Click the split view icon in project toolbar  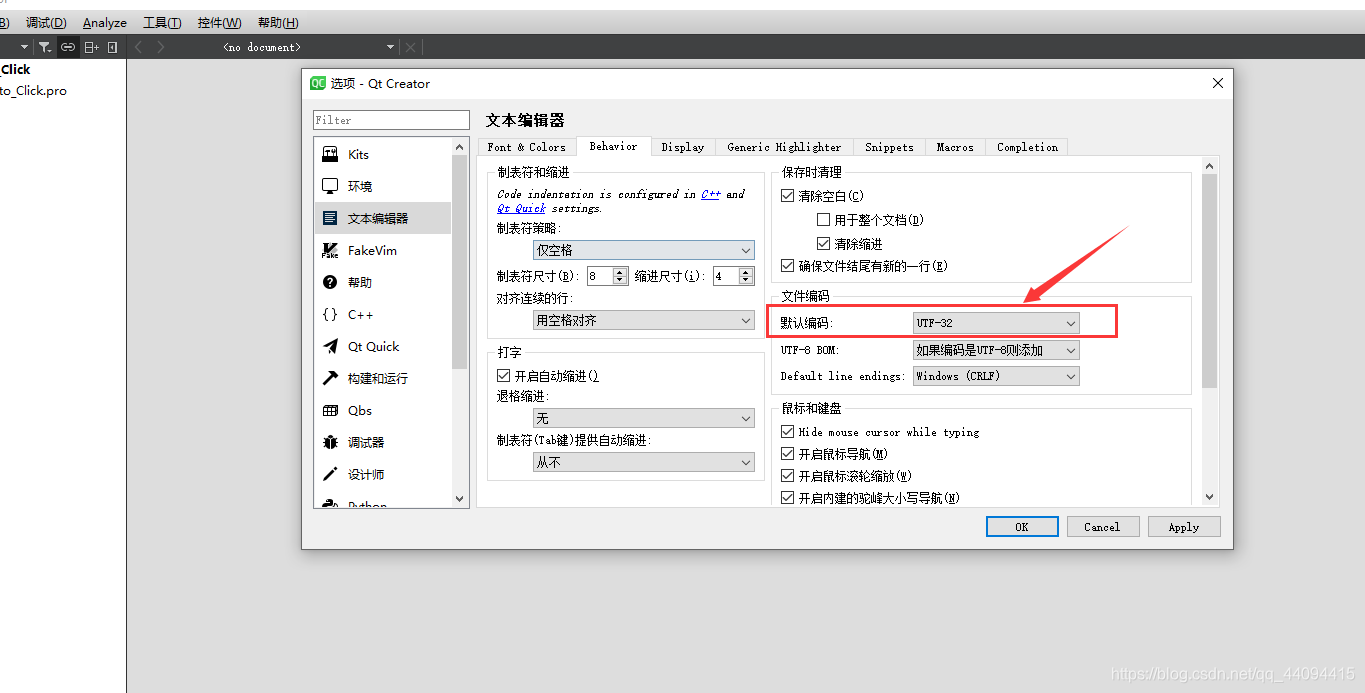click(x=91, y=47)
